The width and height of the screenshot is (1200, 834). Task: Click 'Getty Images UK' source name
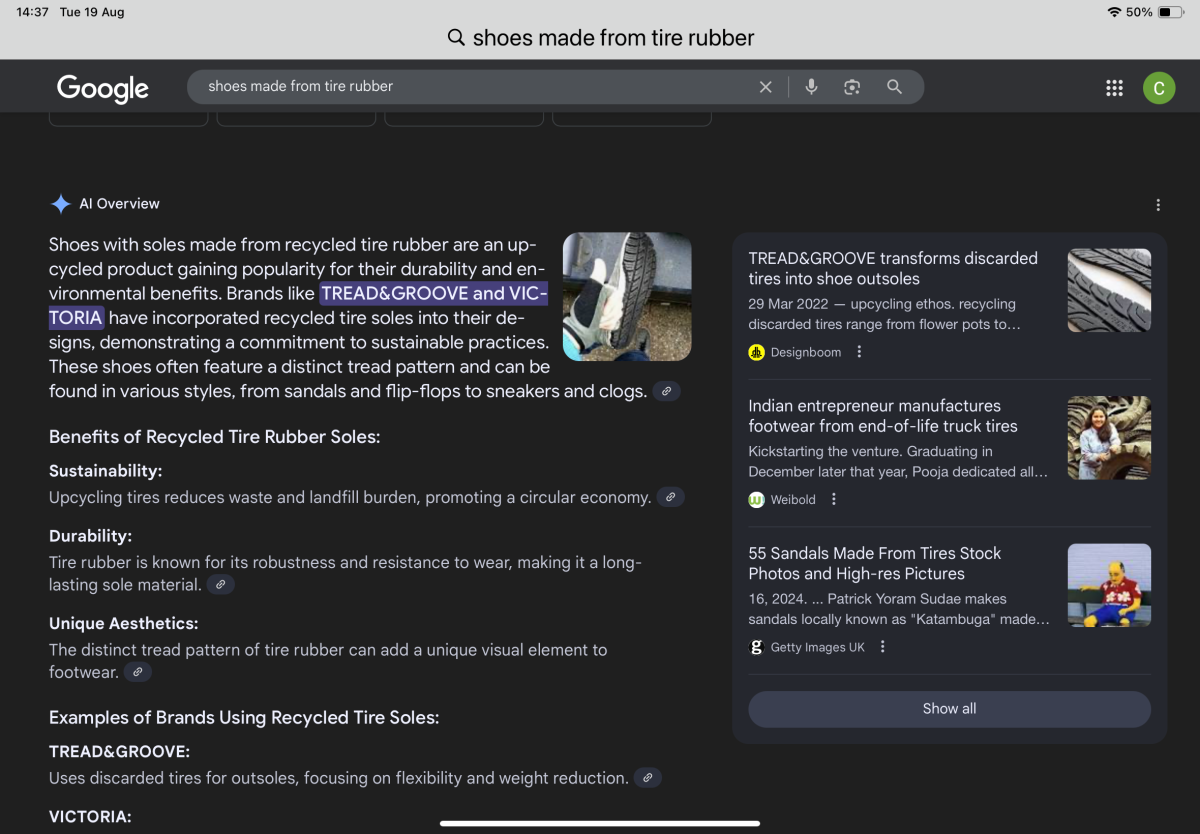pyautogui.click(x=818, y=647)
